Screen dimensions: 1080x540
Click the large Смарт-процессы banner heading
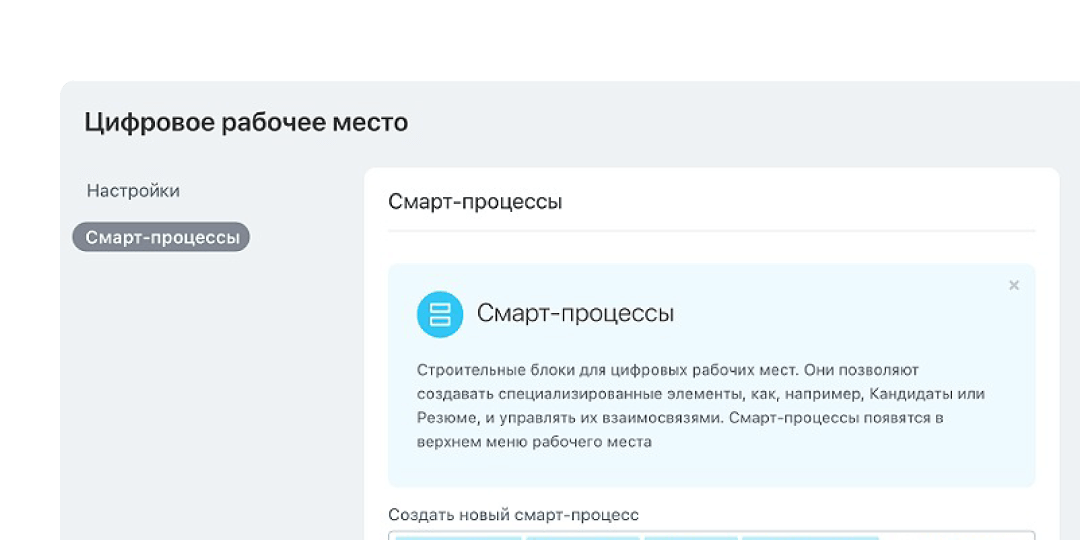click(575, 313)
